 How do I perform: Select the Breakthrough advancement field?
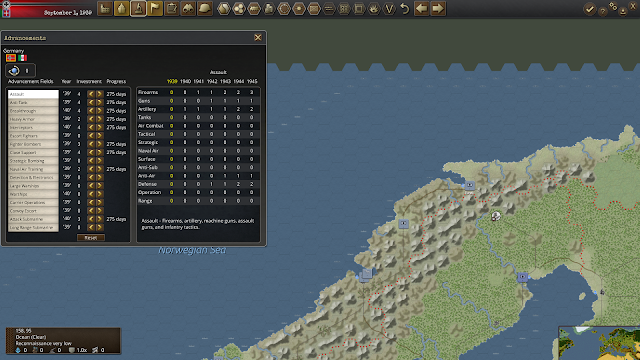point(33,111)
